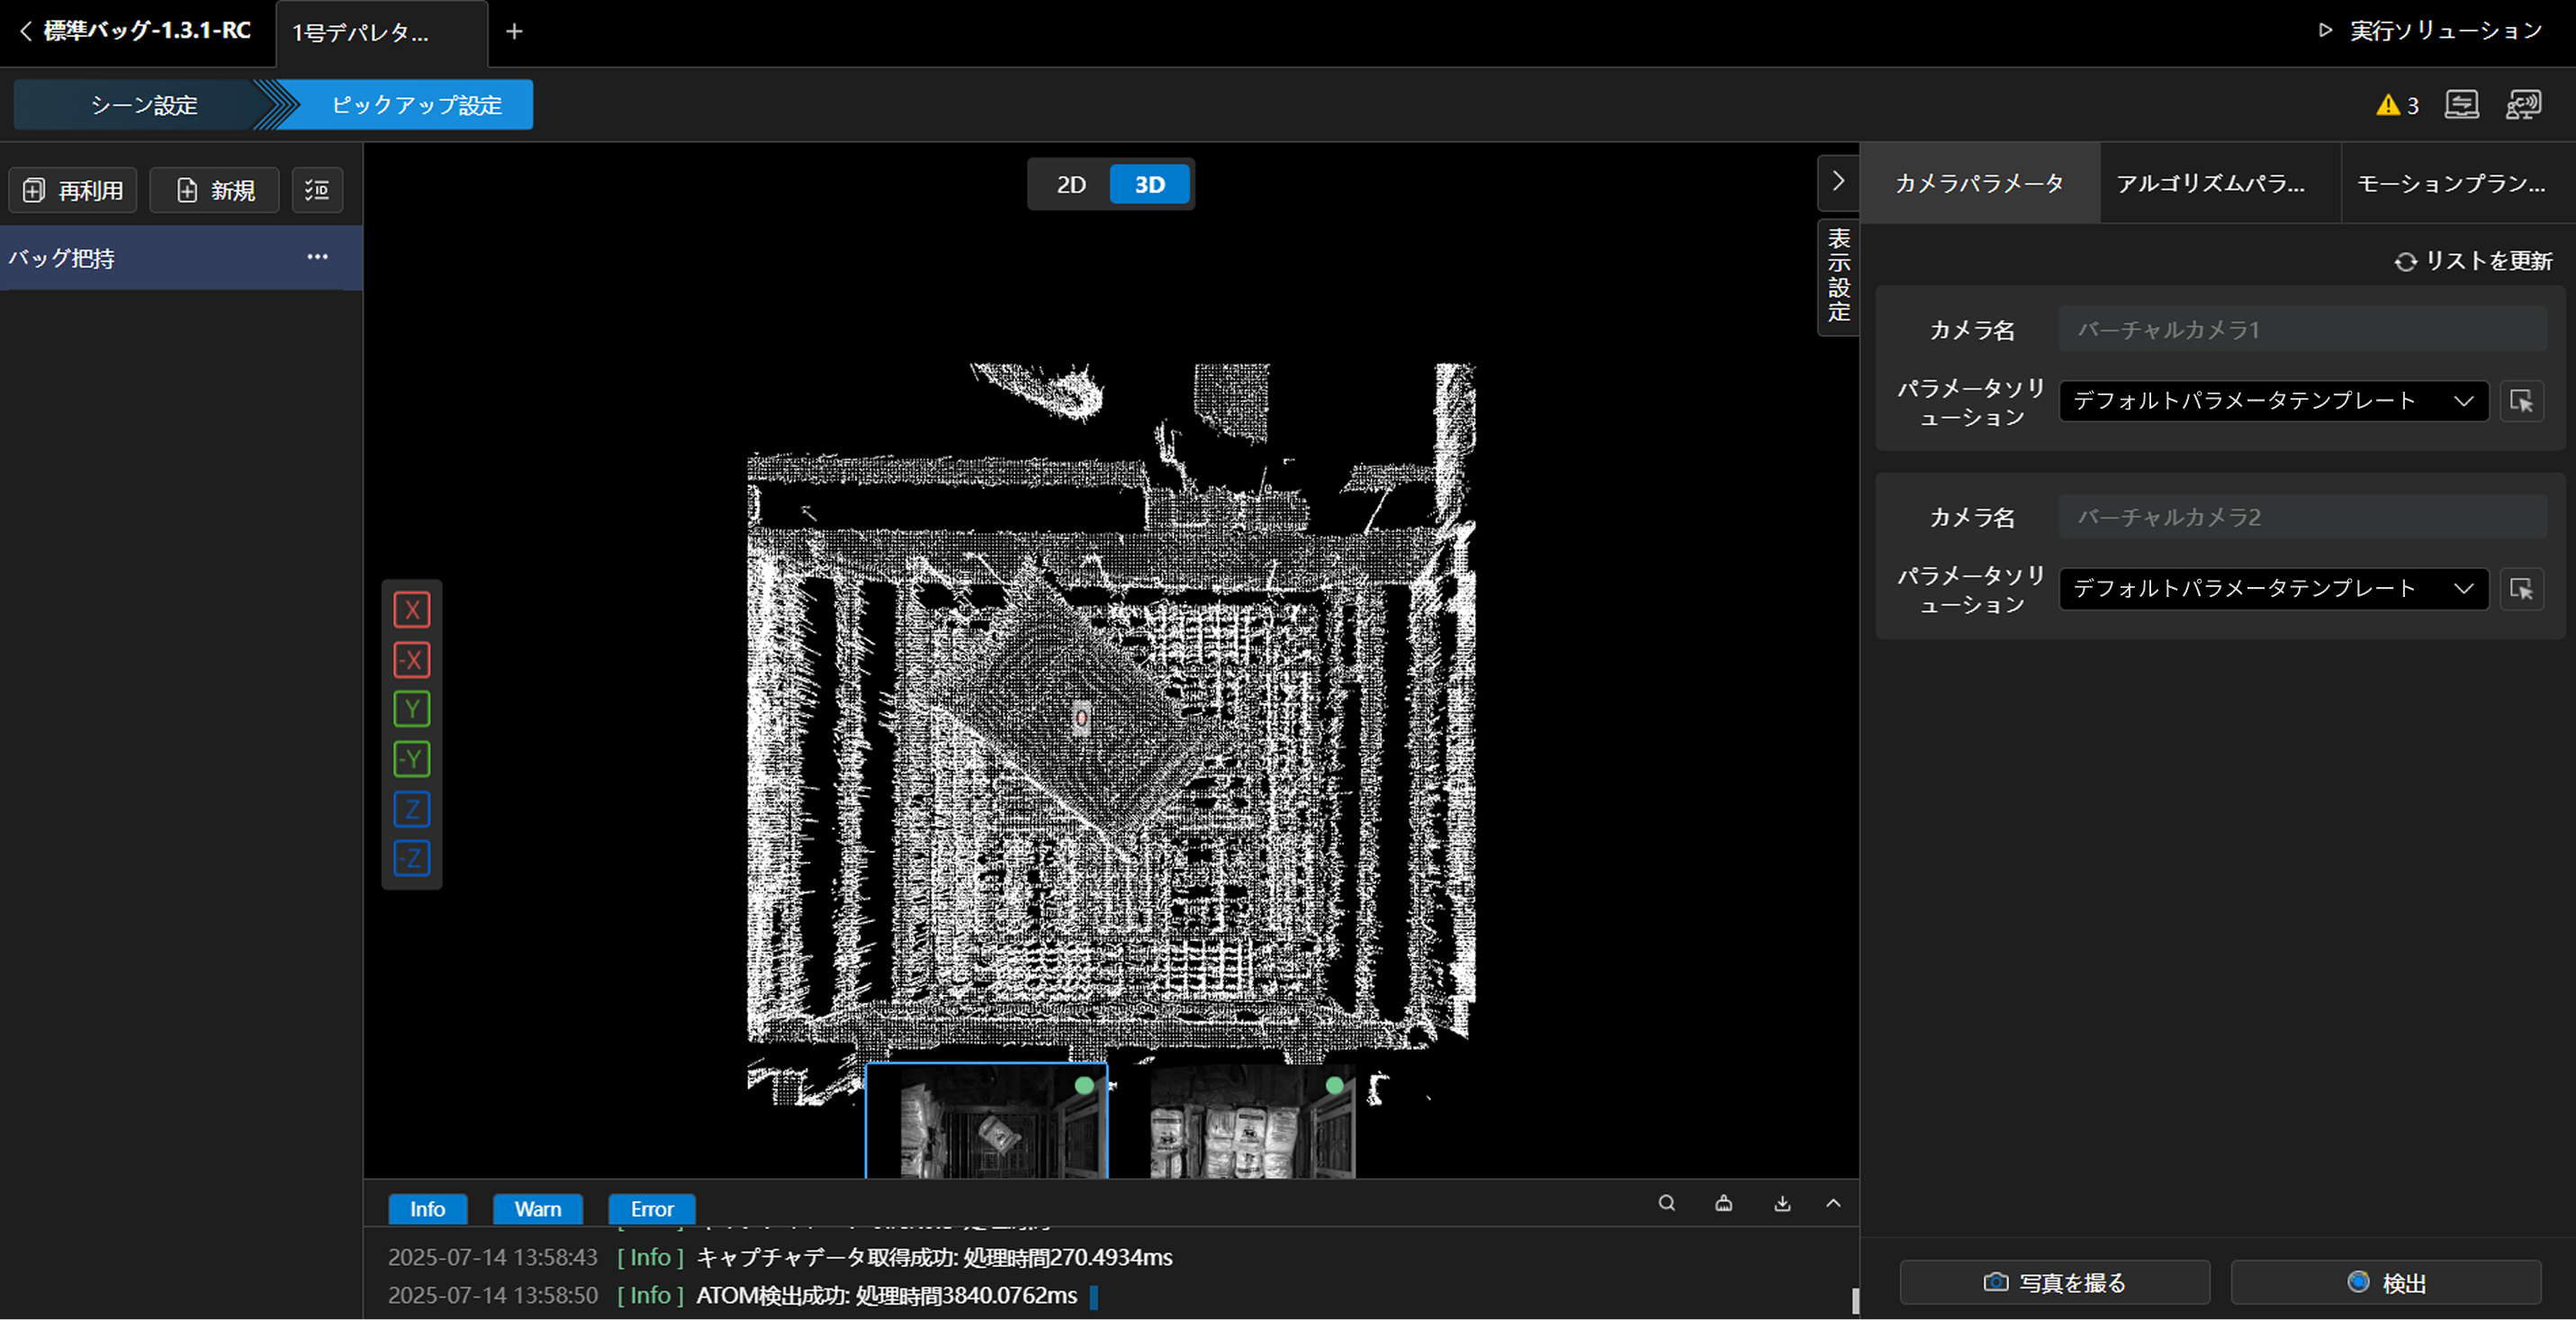The width and height of the screenshot is (2576, 1320).
Task: Click the clear log icon
Action: tap(1724, 1203)
